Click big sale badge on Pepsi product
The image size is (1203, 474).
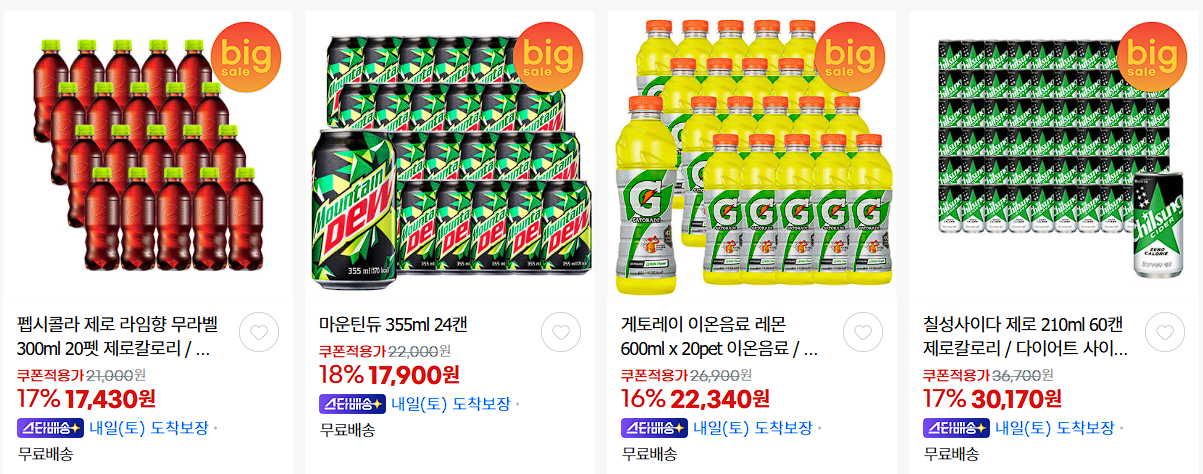[246, 56]
